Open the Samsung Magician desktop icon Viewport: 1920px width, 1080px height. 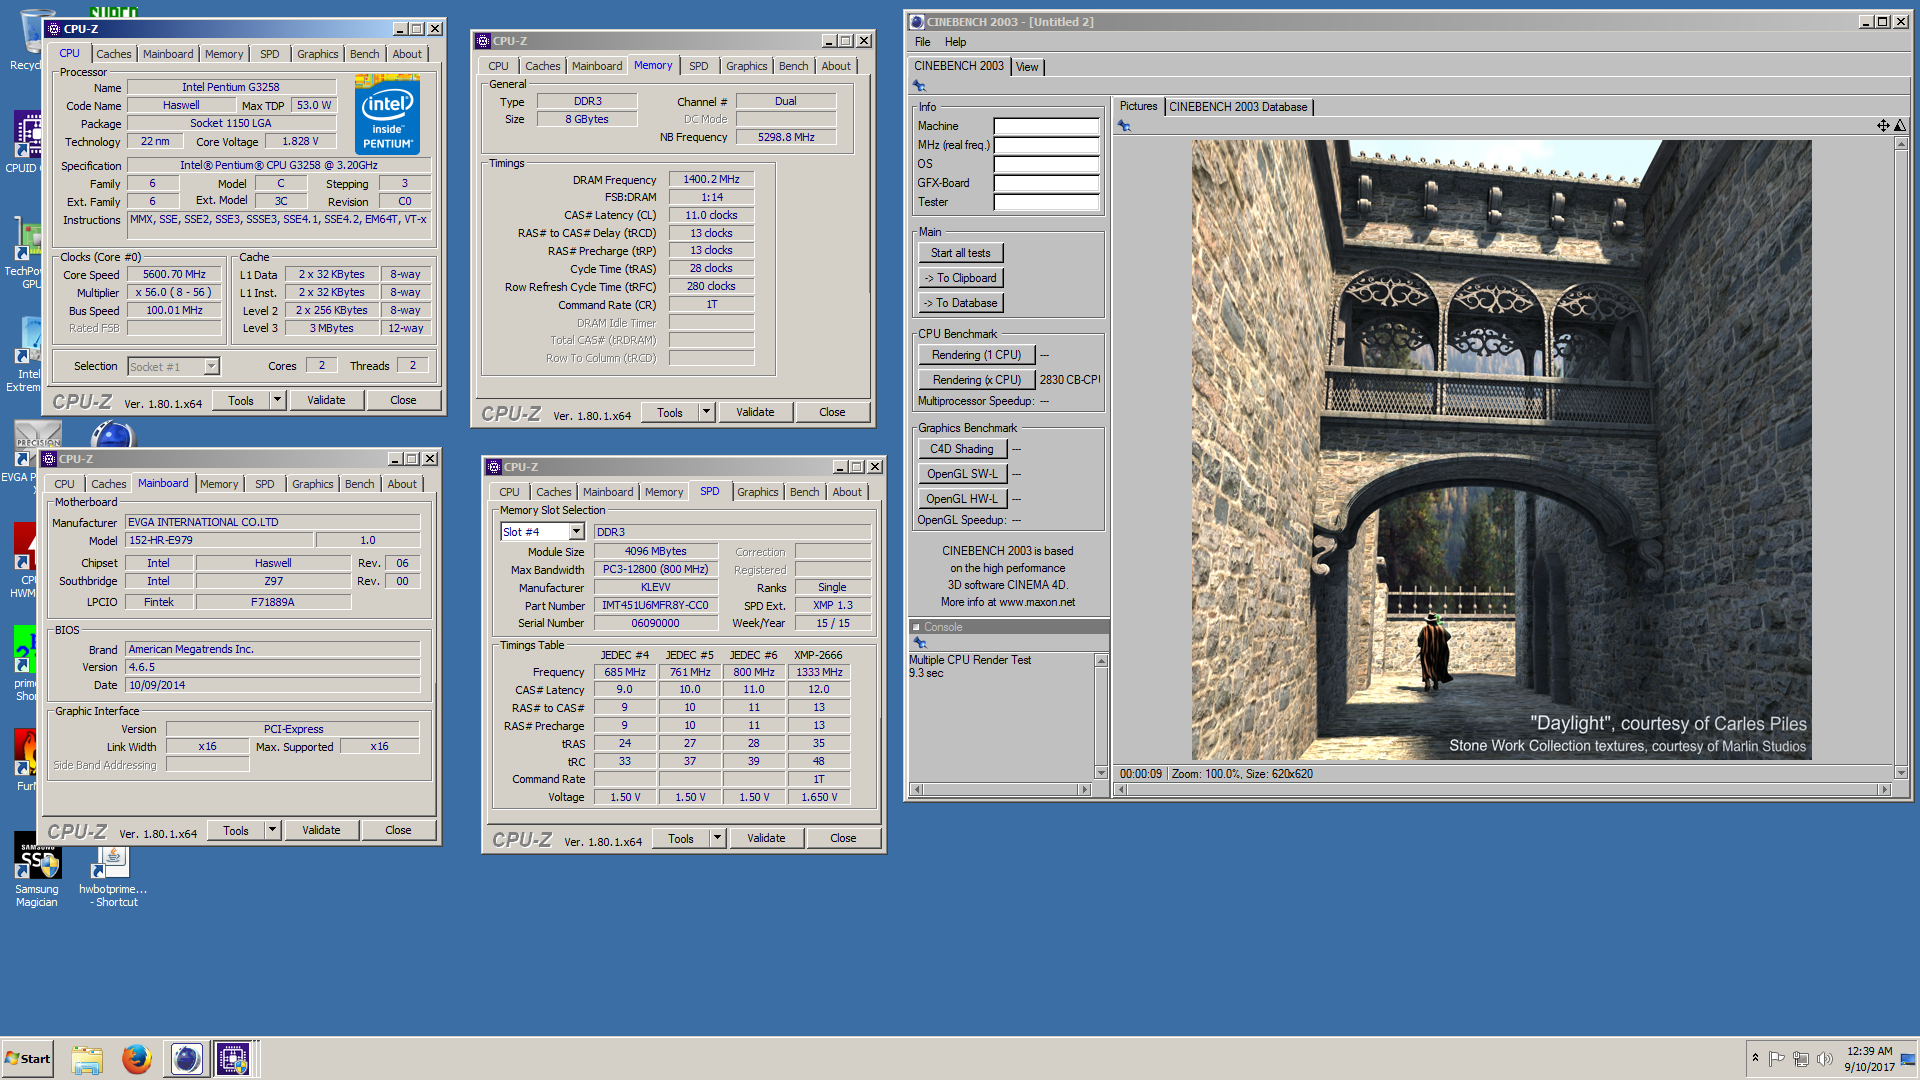pos(37,871)
